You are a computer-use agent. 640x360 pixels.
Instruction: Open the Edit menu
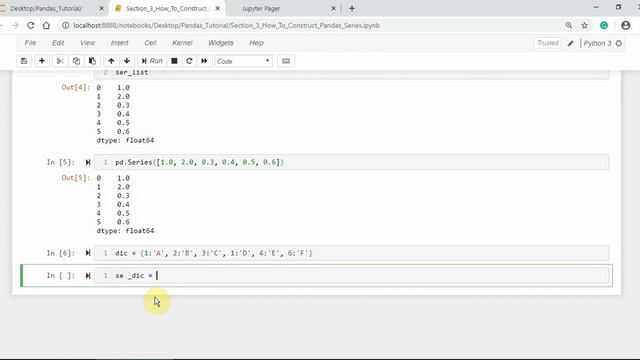pos(58,43)
